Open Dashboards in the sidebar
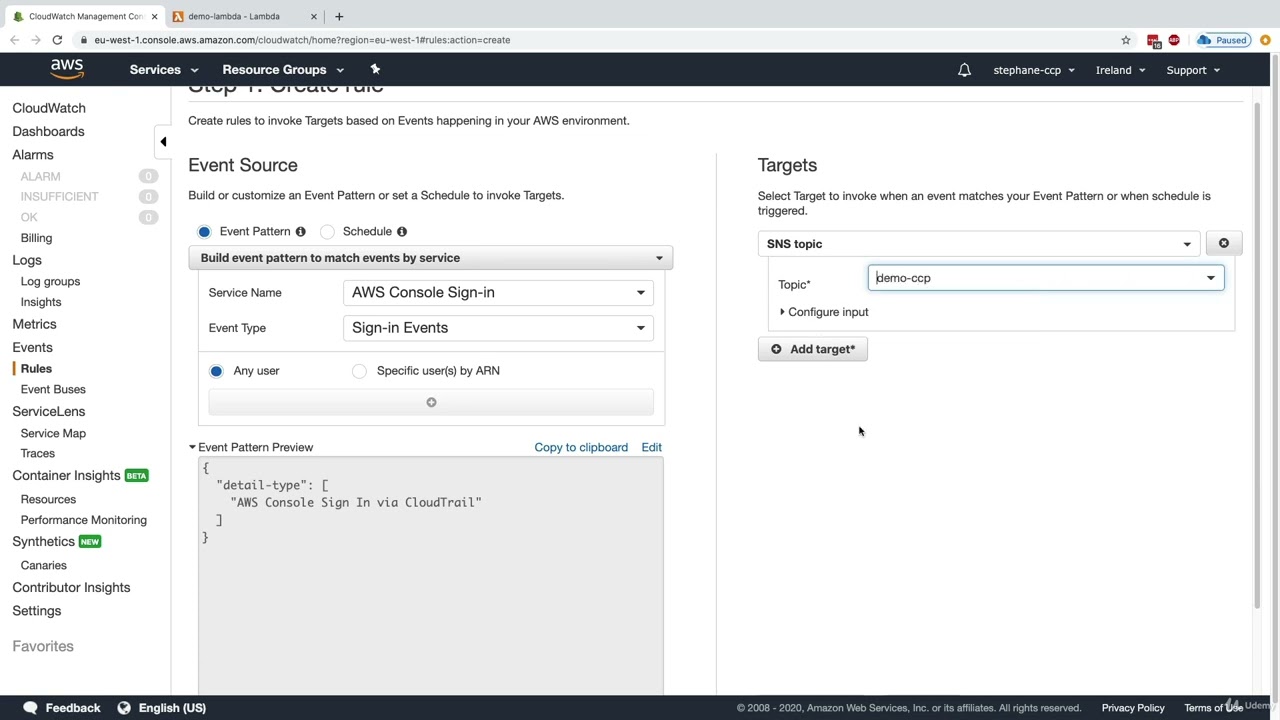 pos(48,131)
